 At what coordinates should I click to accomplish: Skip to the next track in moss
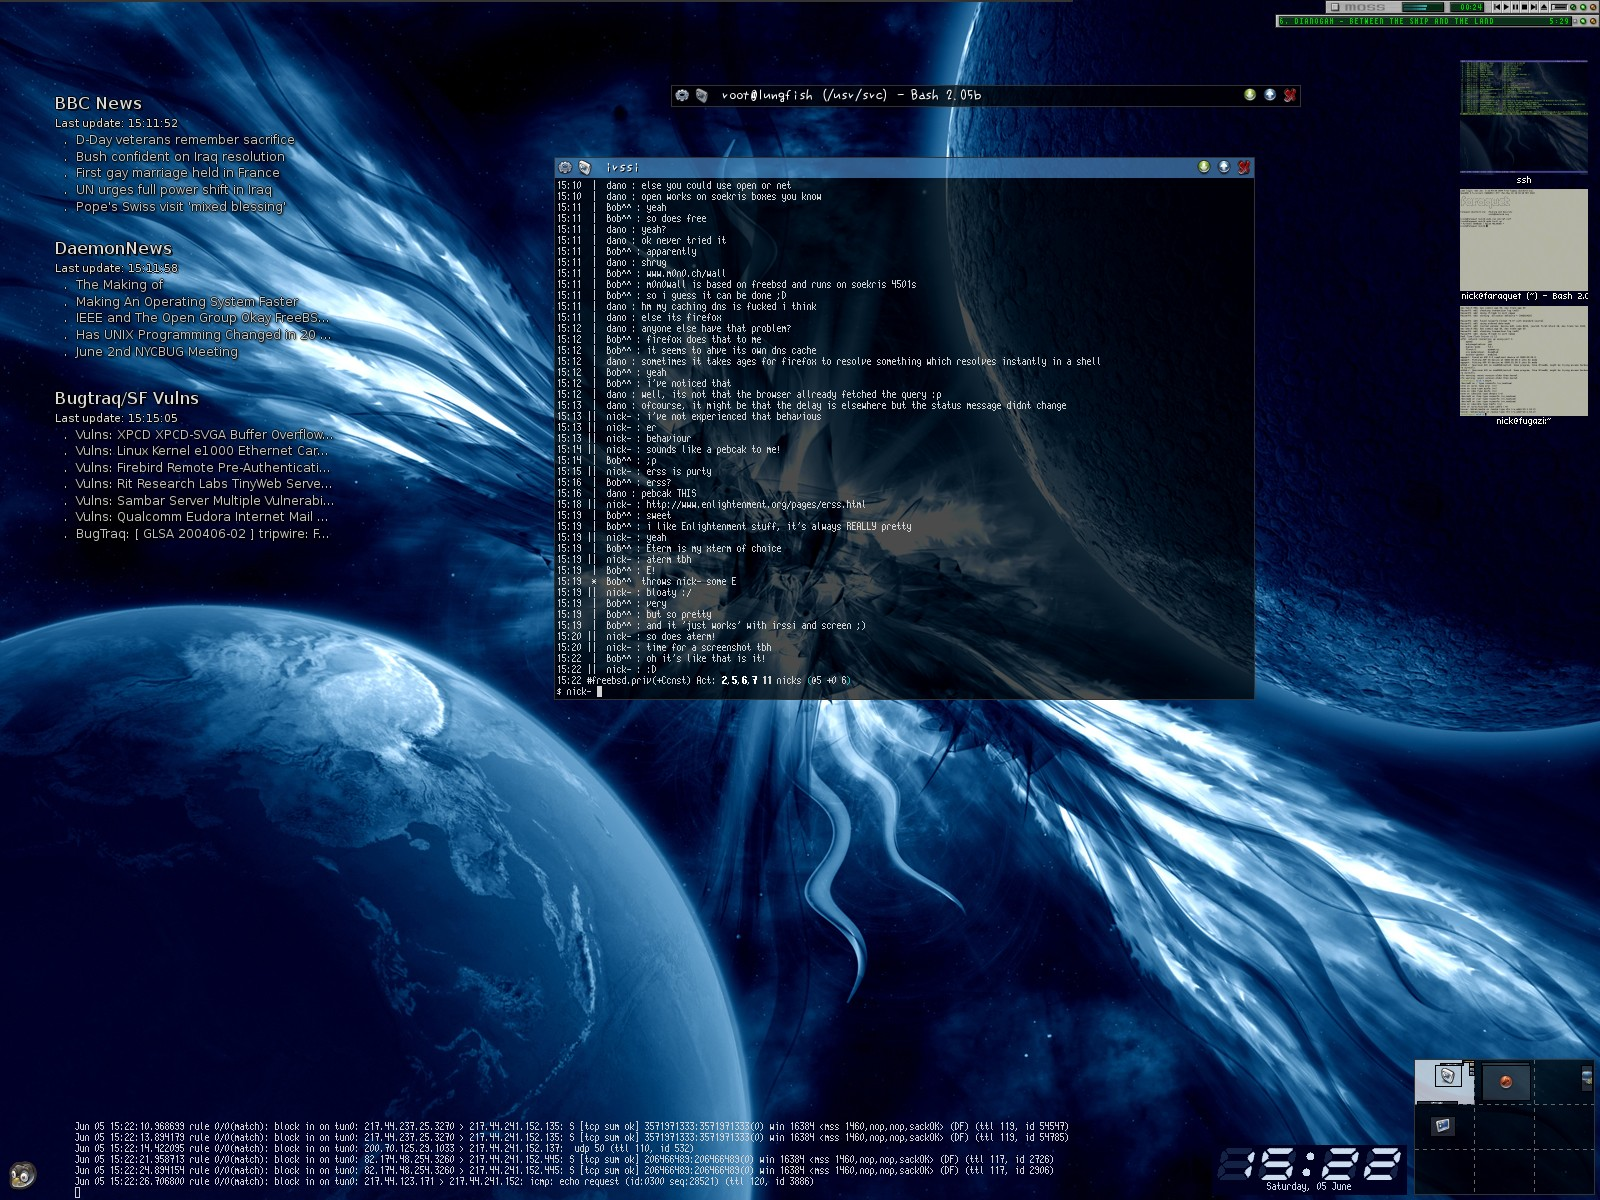tap(1534, 7)
